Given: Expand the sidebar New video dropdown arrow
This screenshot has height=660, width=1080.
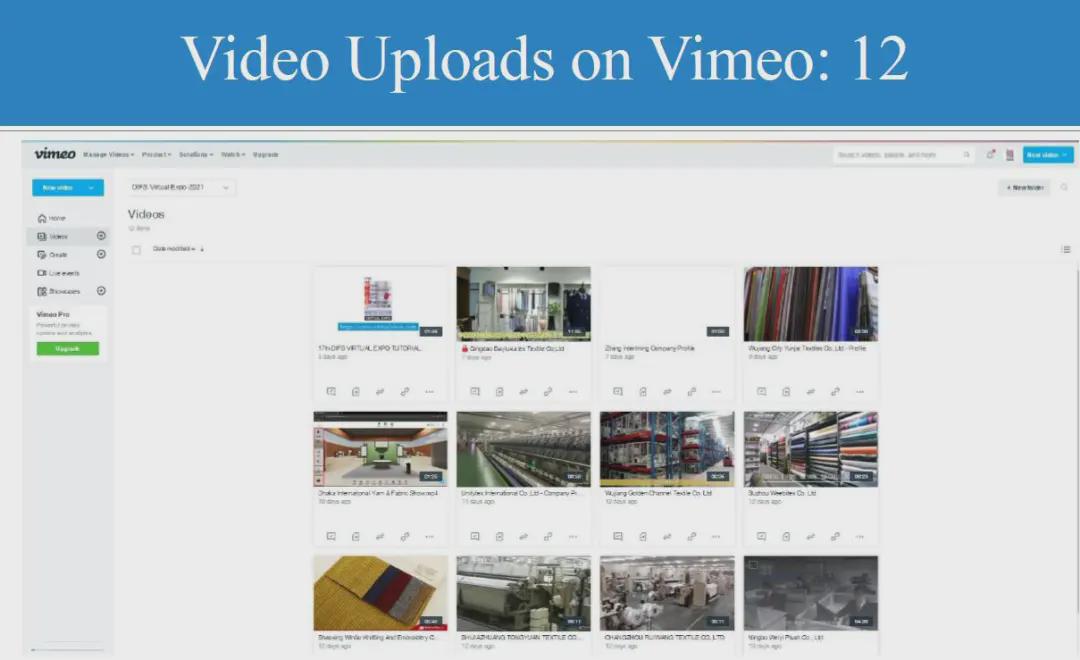Looking at the screenshot, I should coord(92,187).
